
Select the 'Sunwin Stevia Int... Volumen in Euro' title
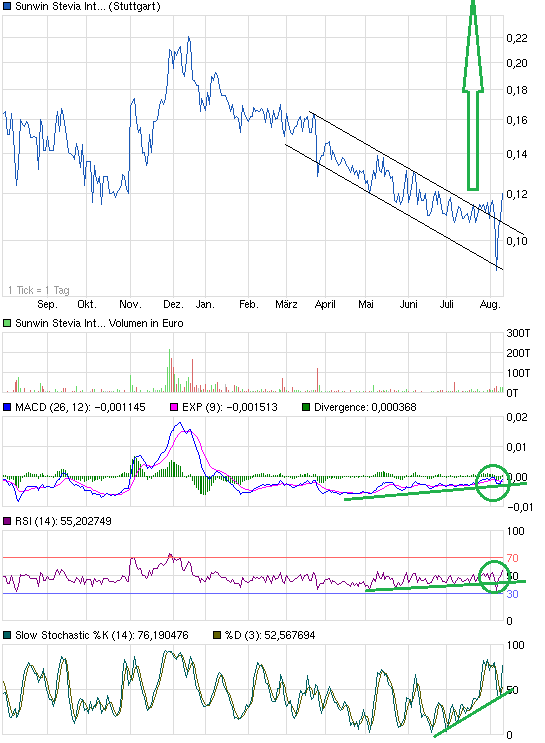tap(99, 323)
